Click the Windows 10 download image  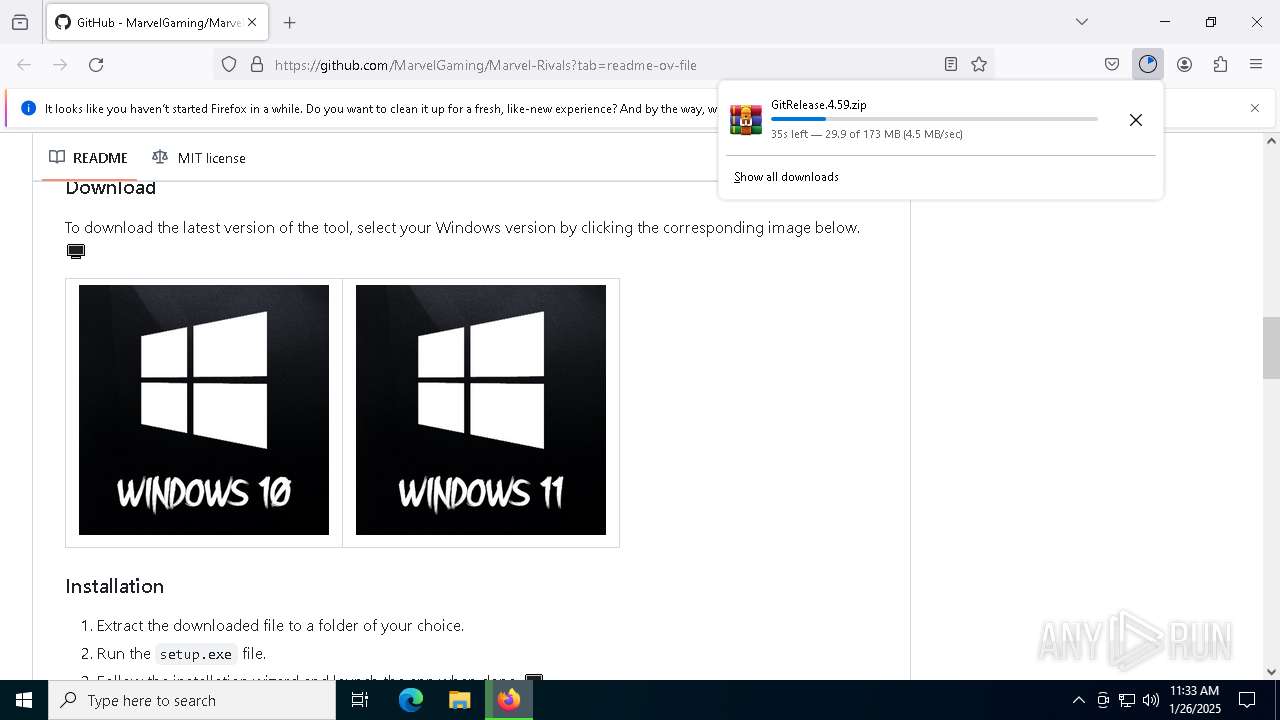tap(204, 410)
